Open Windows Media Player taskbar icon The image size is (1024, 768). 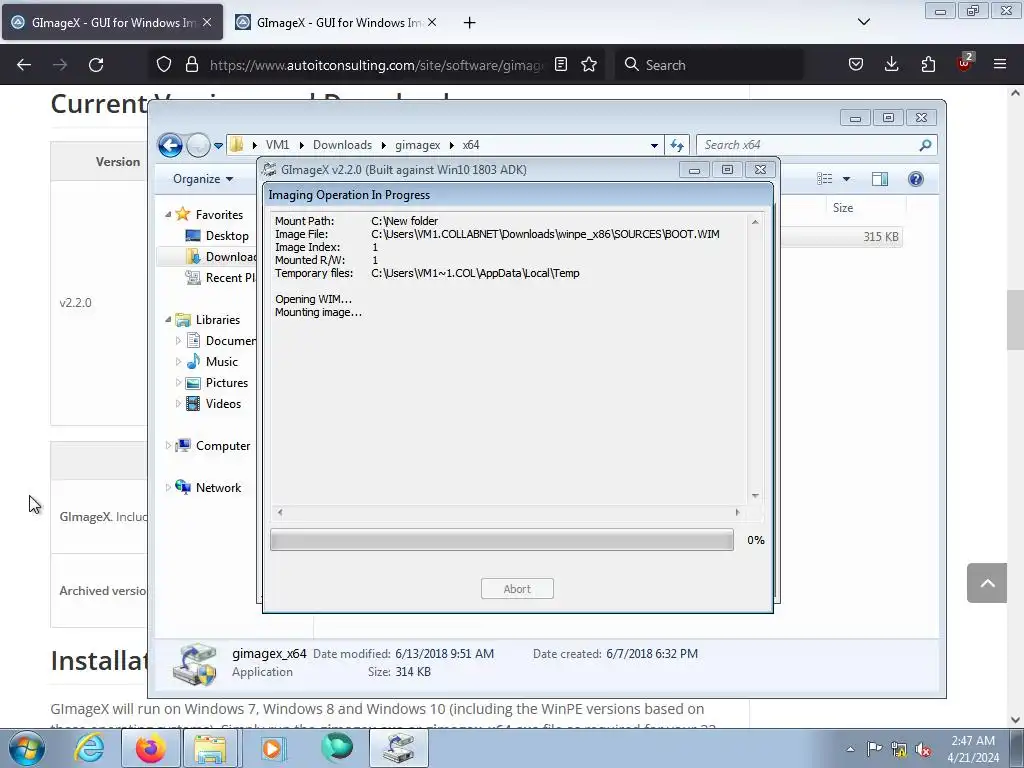coord(272,748)
